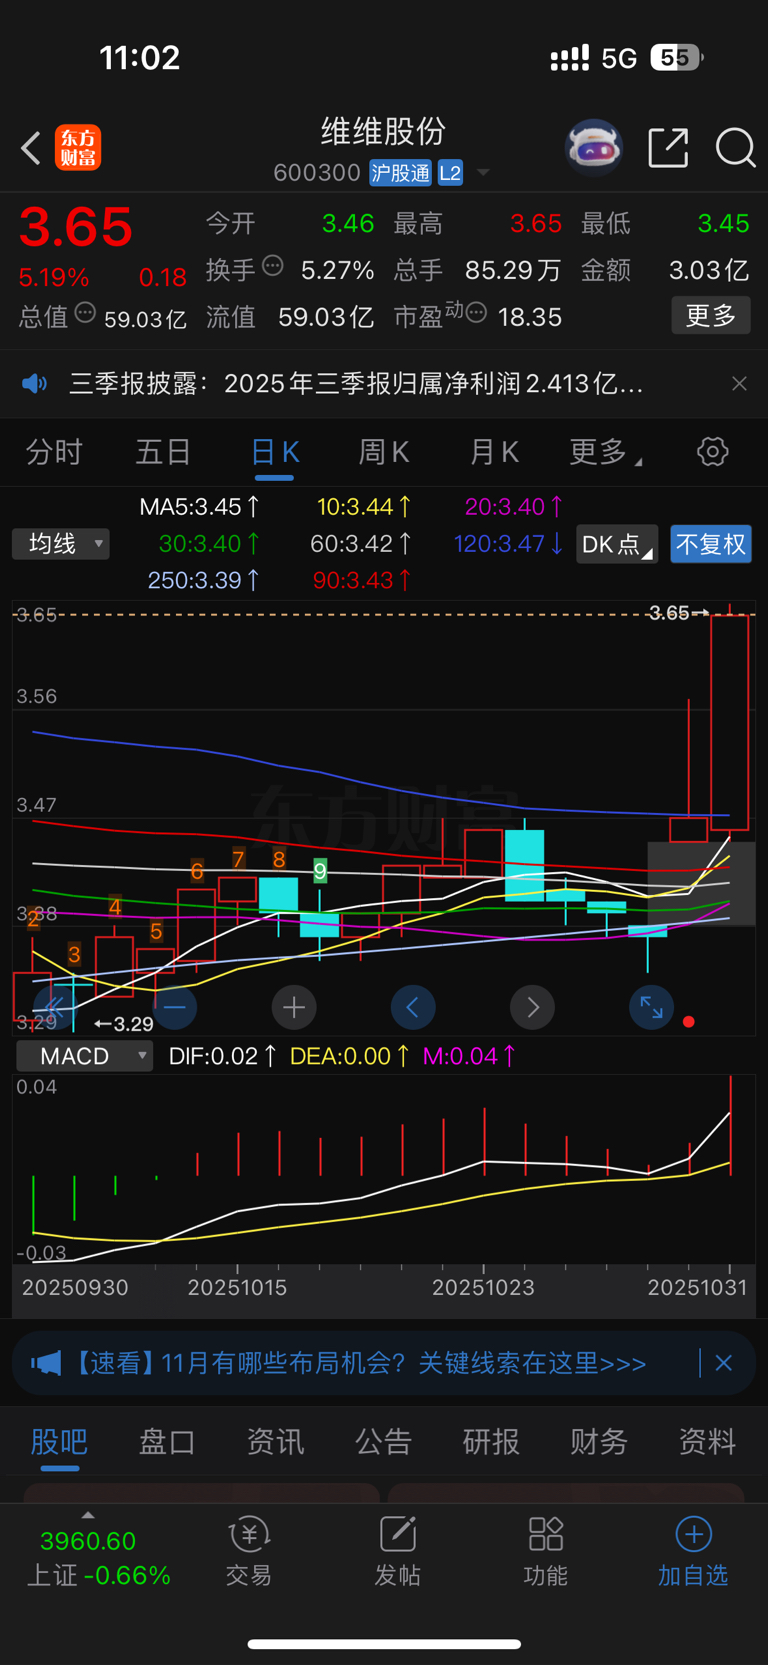This screenshot has height=1665, width=769.
Task: Switch to 分时 chart tab
Action: coord(54,453)
